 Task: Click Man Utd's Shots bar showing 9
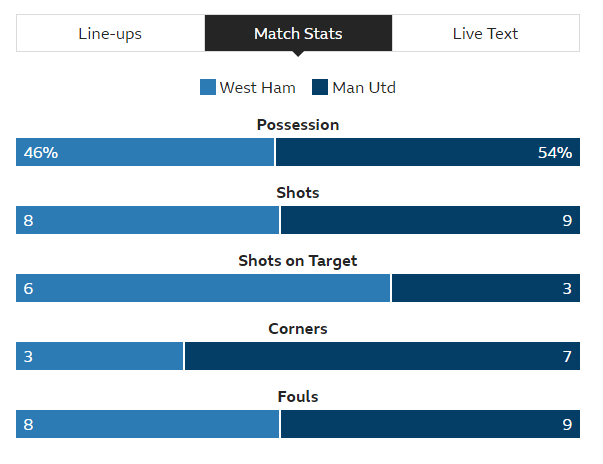point(430,221)
